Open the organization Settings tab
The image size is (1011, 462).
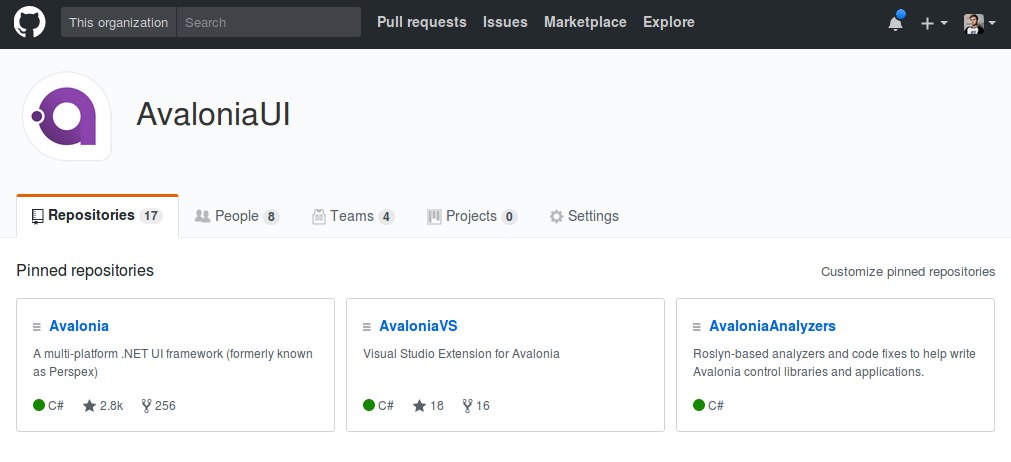click(x=584, y=217)
